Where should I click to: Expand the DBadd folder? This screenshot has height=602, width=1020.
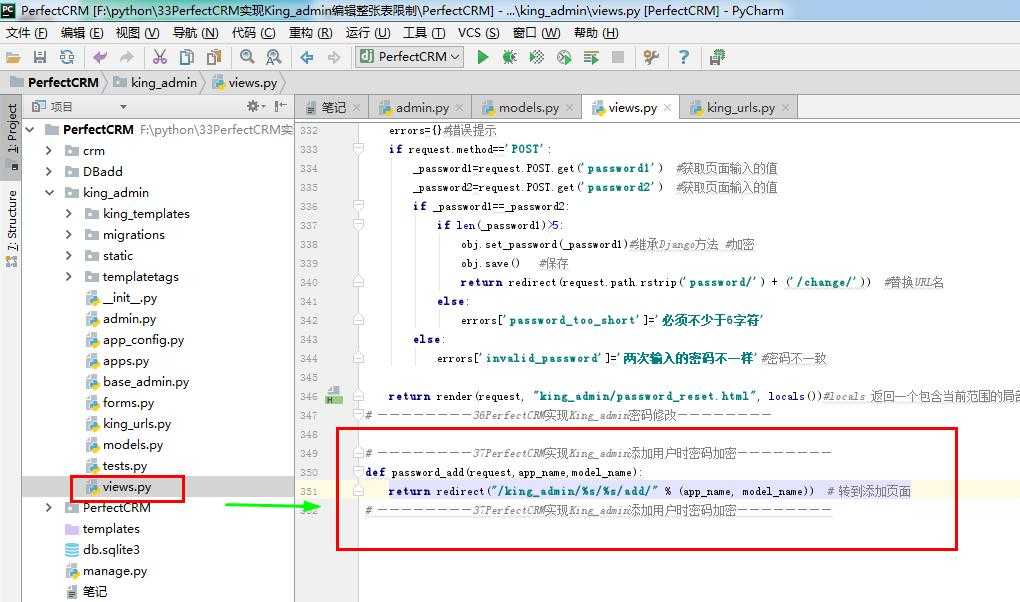tap(49, 171)
